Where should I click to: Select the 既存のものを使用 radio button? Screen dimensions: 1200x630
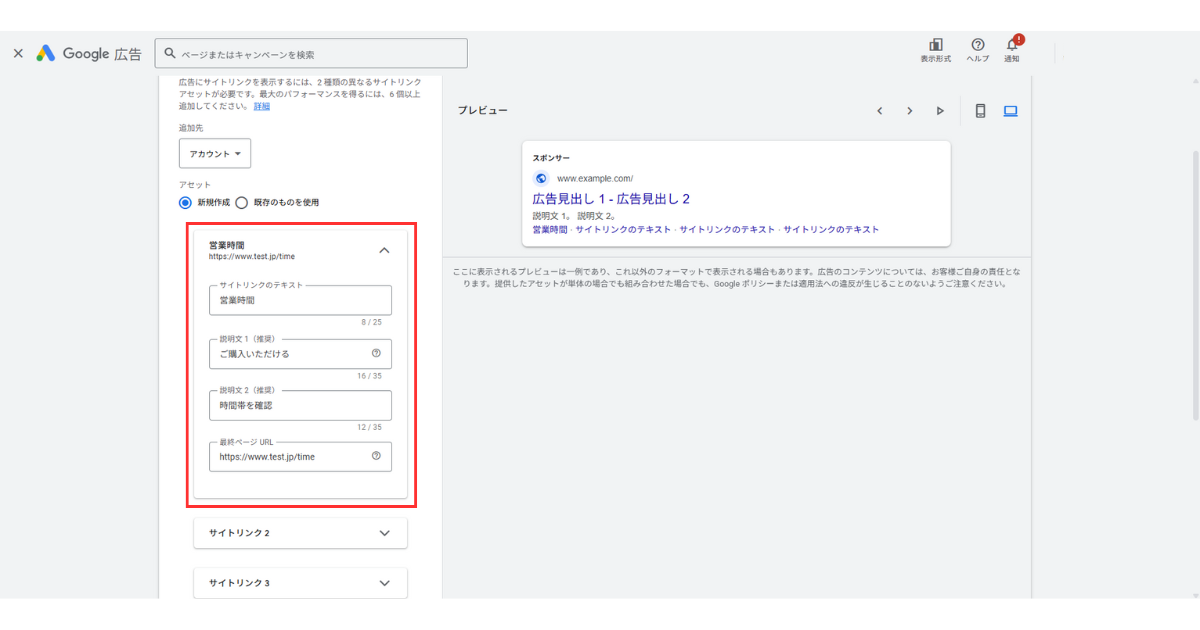point(241,202)
